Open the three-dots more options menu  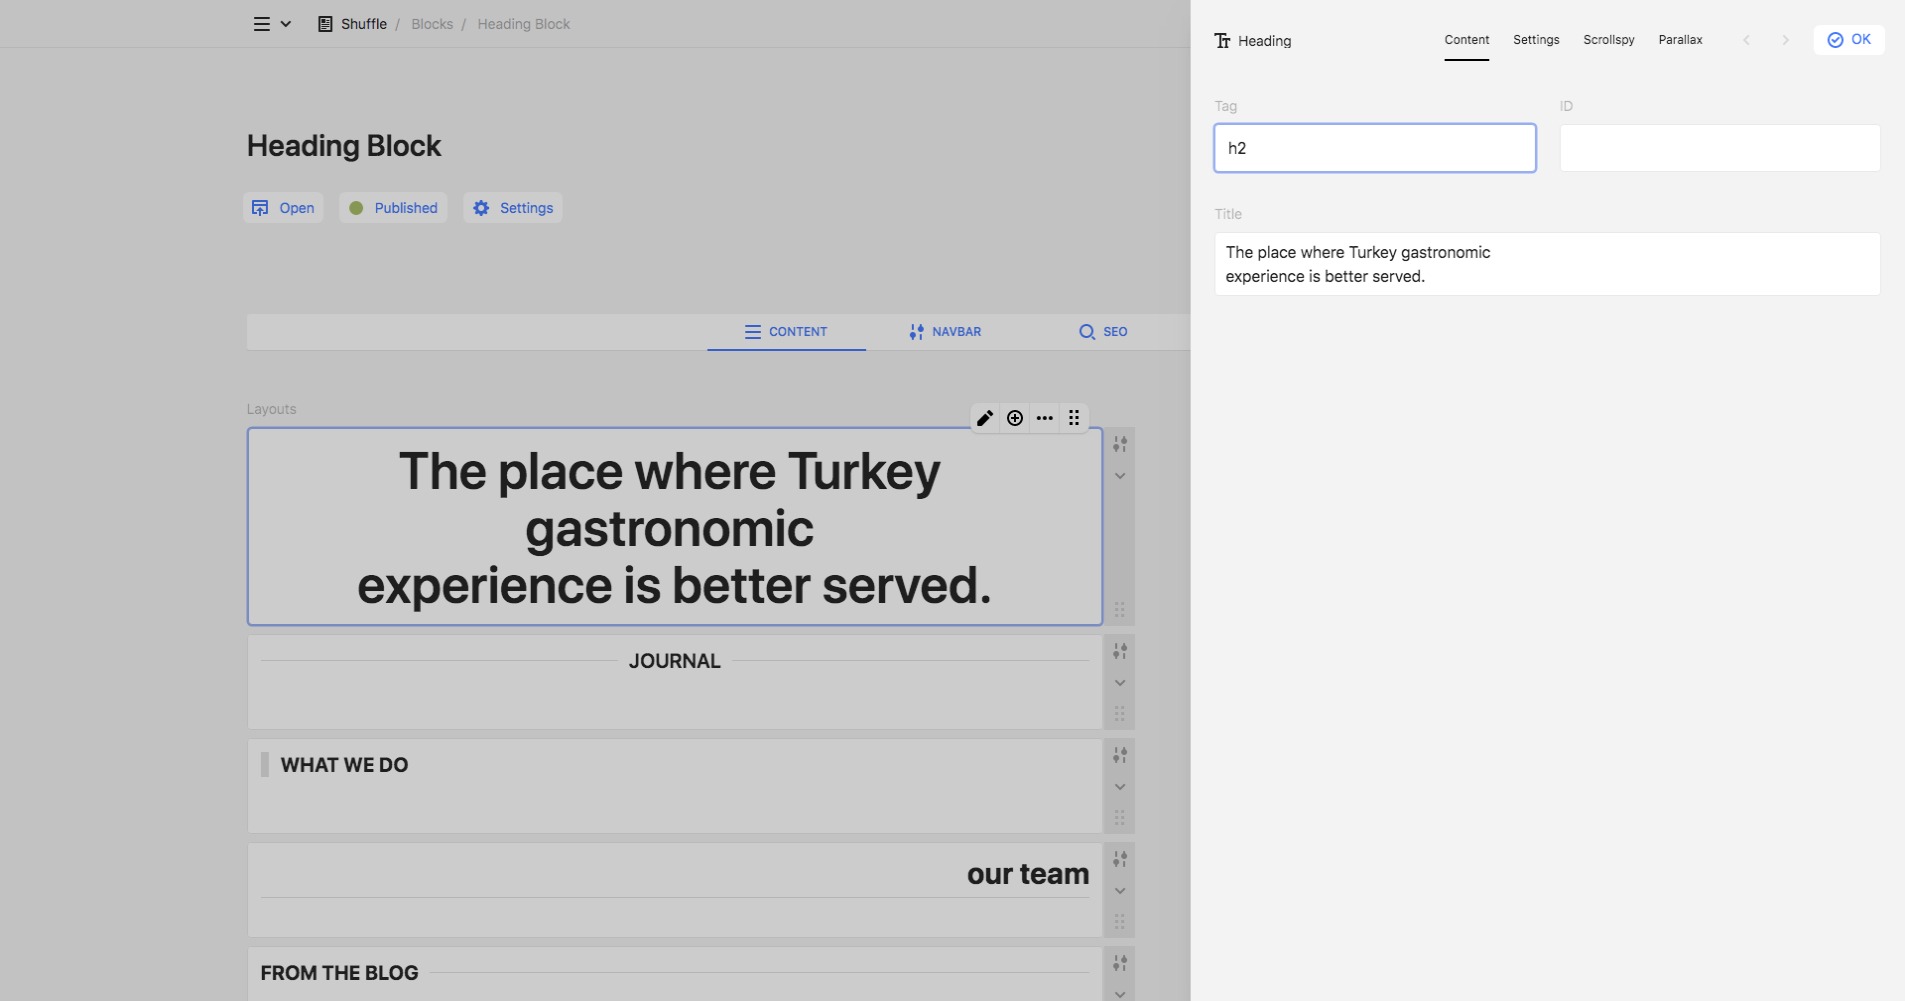1045,418
